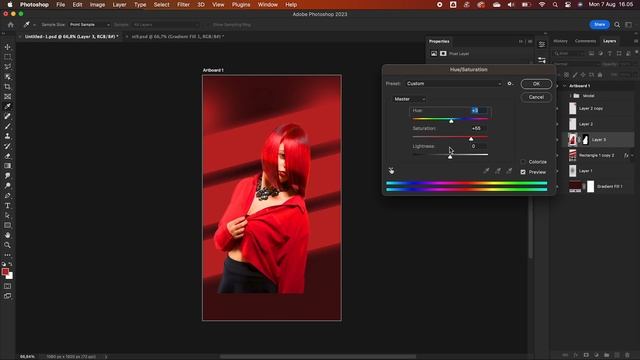Click the Home icon in options bar
Screen dimensions: 640x360
11,24
